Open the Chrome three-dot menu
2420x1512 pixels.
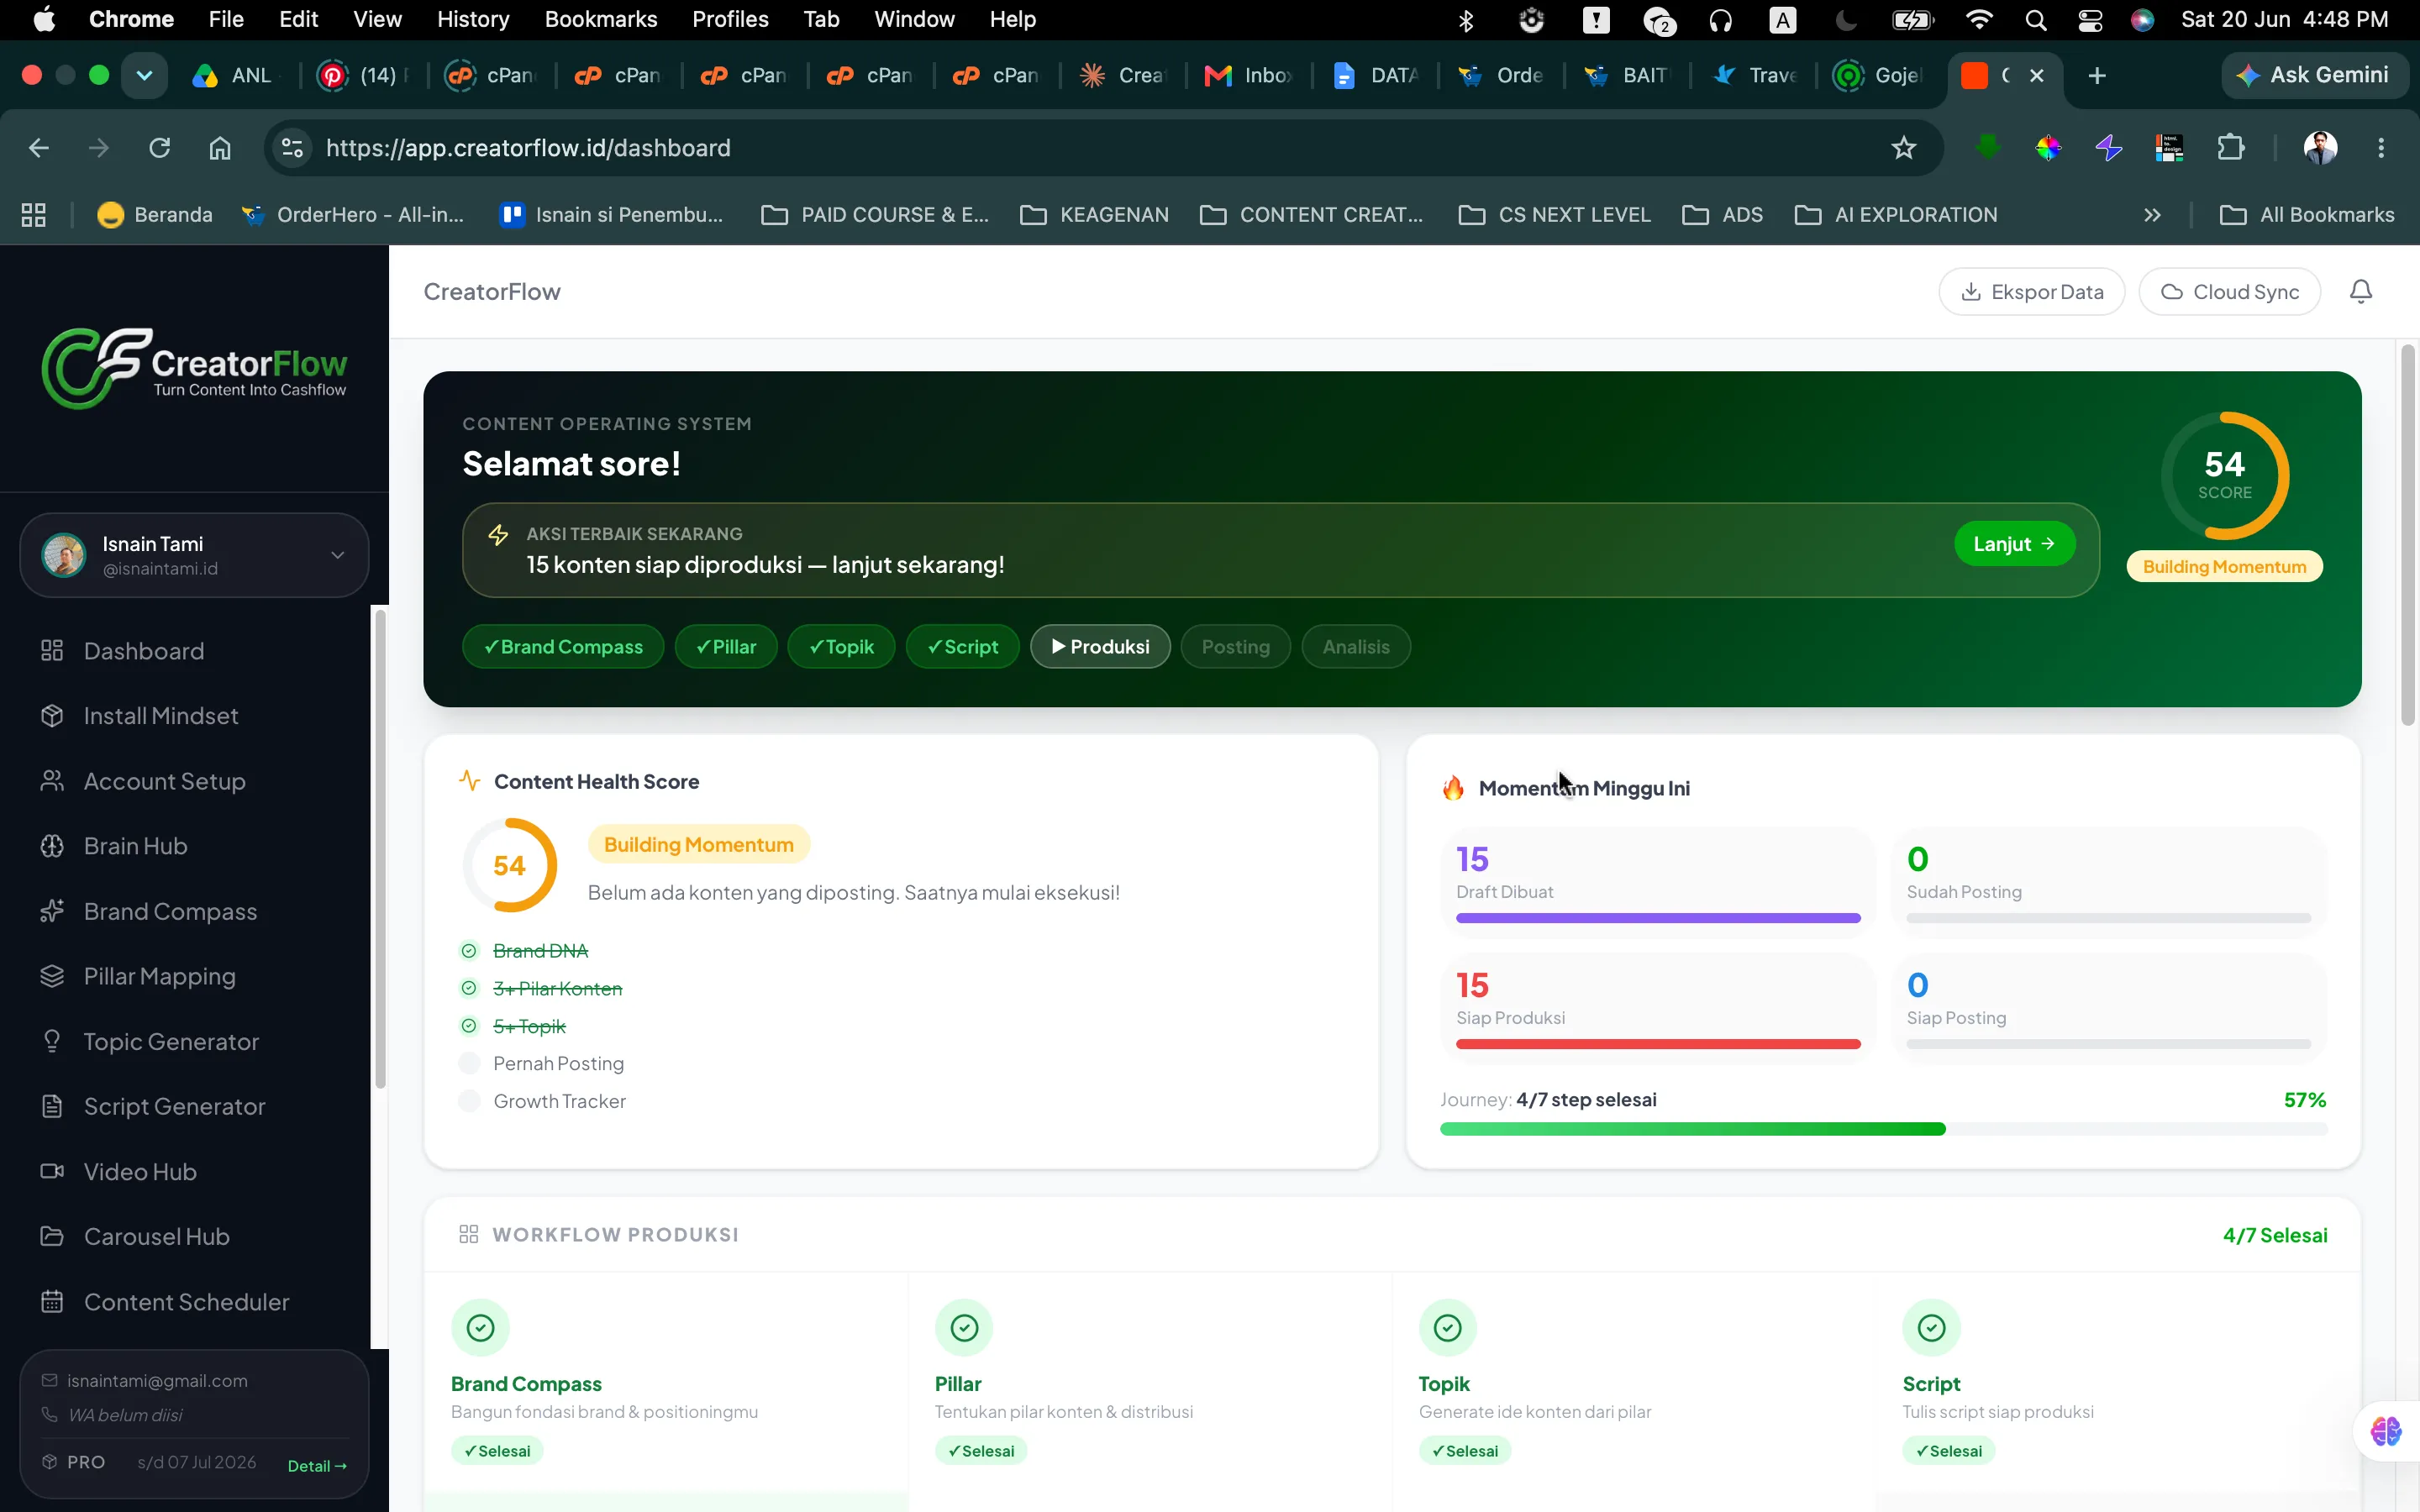pyautogui.click(x=2381, y=148)
